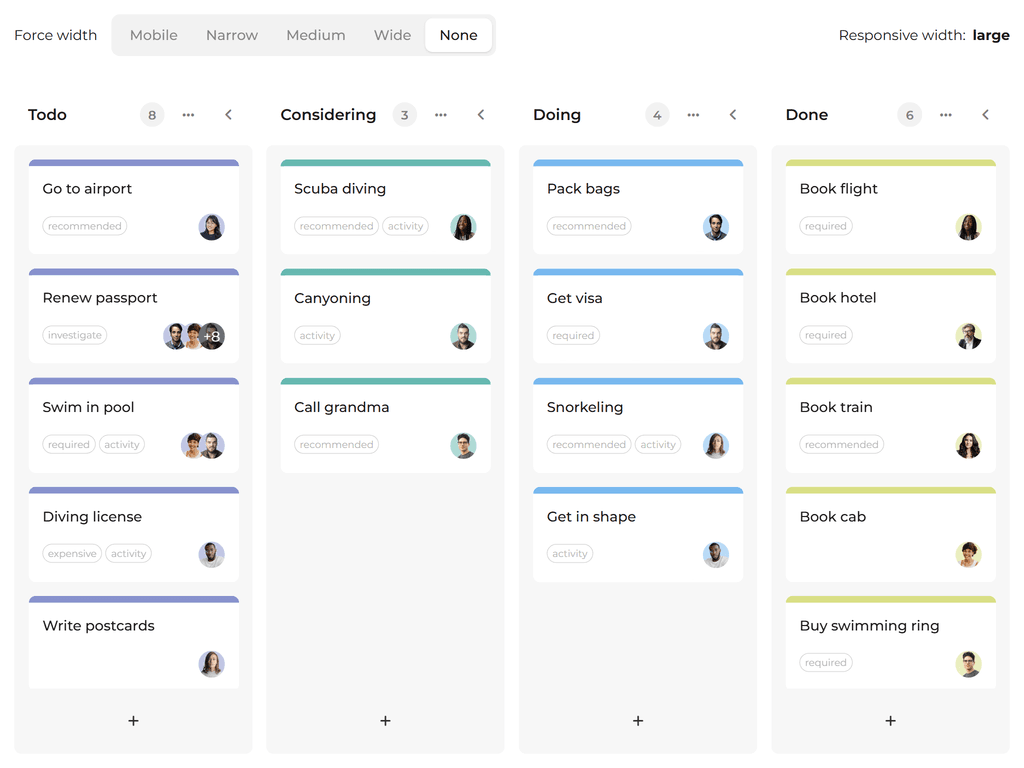Viewport: 1024px width, 768px height.
Task: Collapse the Doing column
Action: [733, 115]
